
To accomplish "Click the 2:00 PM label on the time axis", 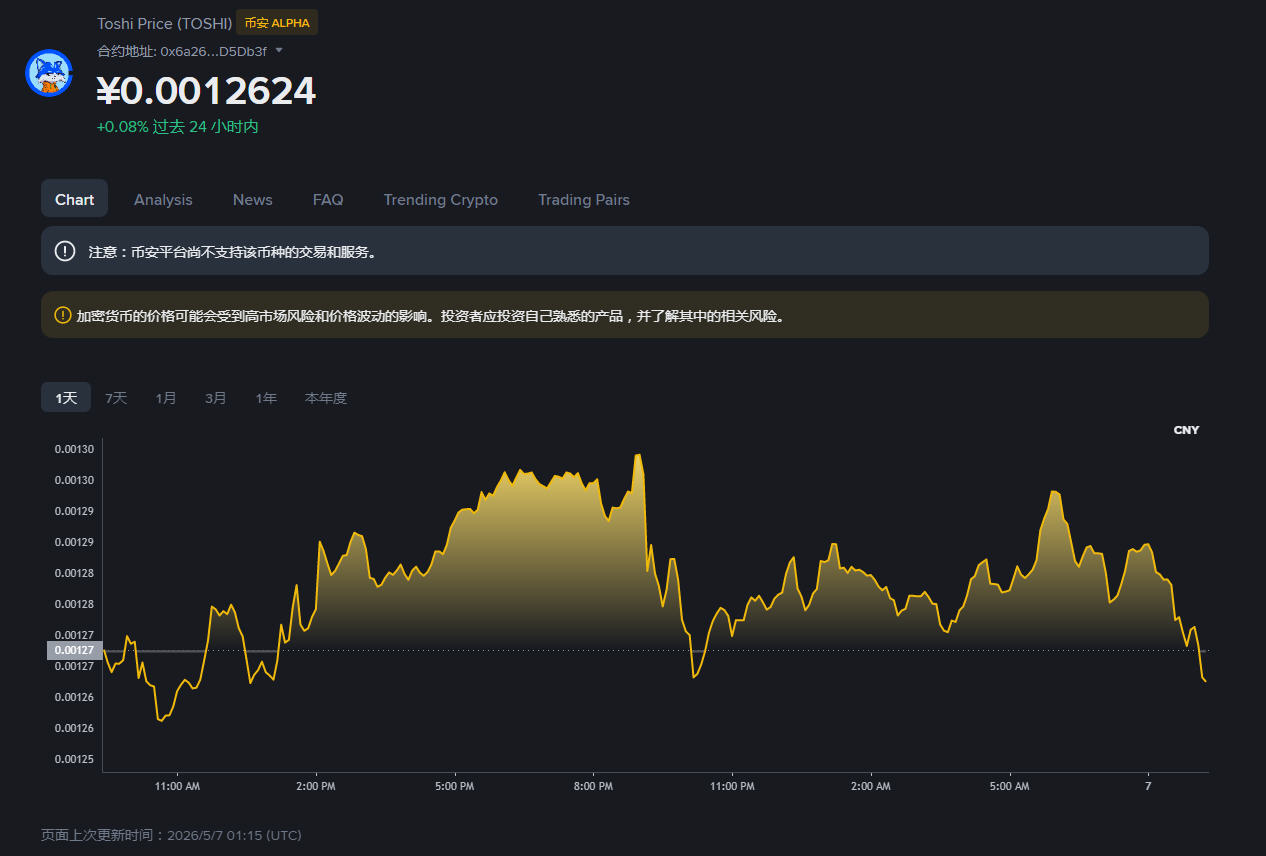I will click(x=316, y=786).
